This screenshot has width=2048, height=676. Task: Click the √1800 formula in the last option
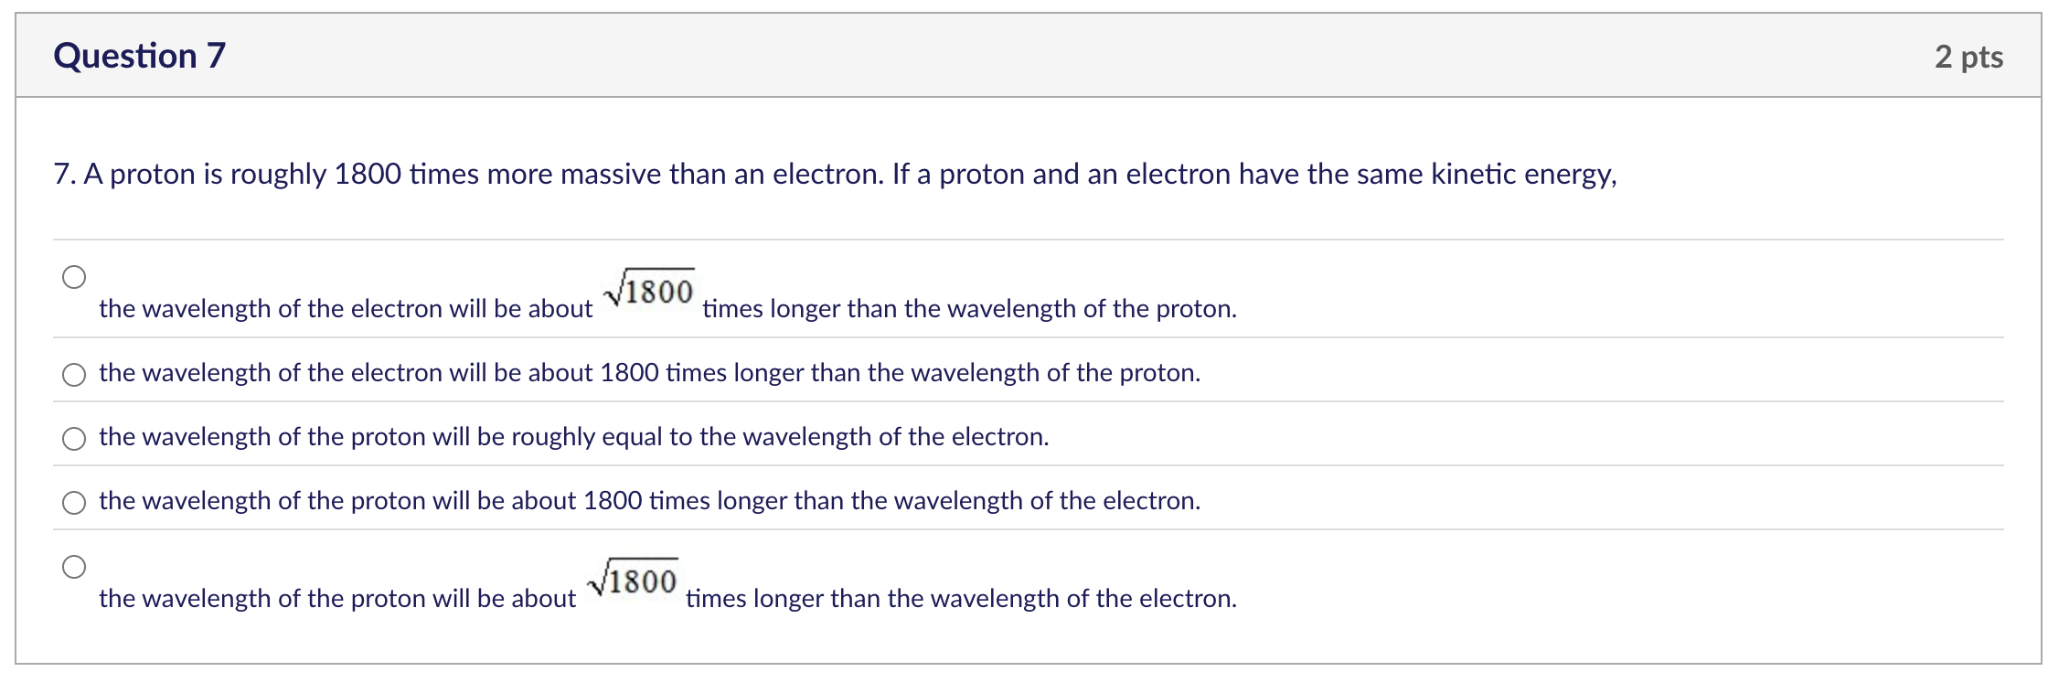point(634,578)
